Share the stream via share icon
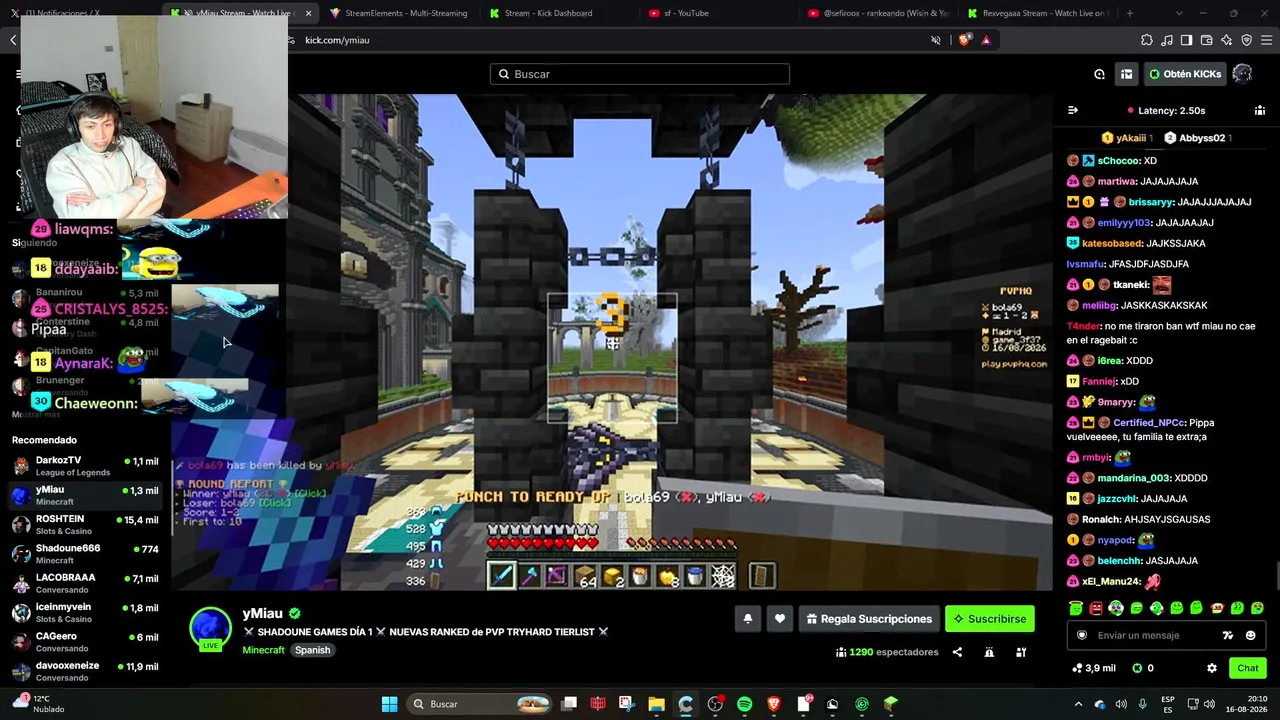This screenshot has height=720, width=1280. click(957, 652)
